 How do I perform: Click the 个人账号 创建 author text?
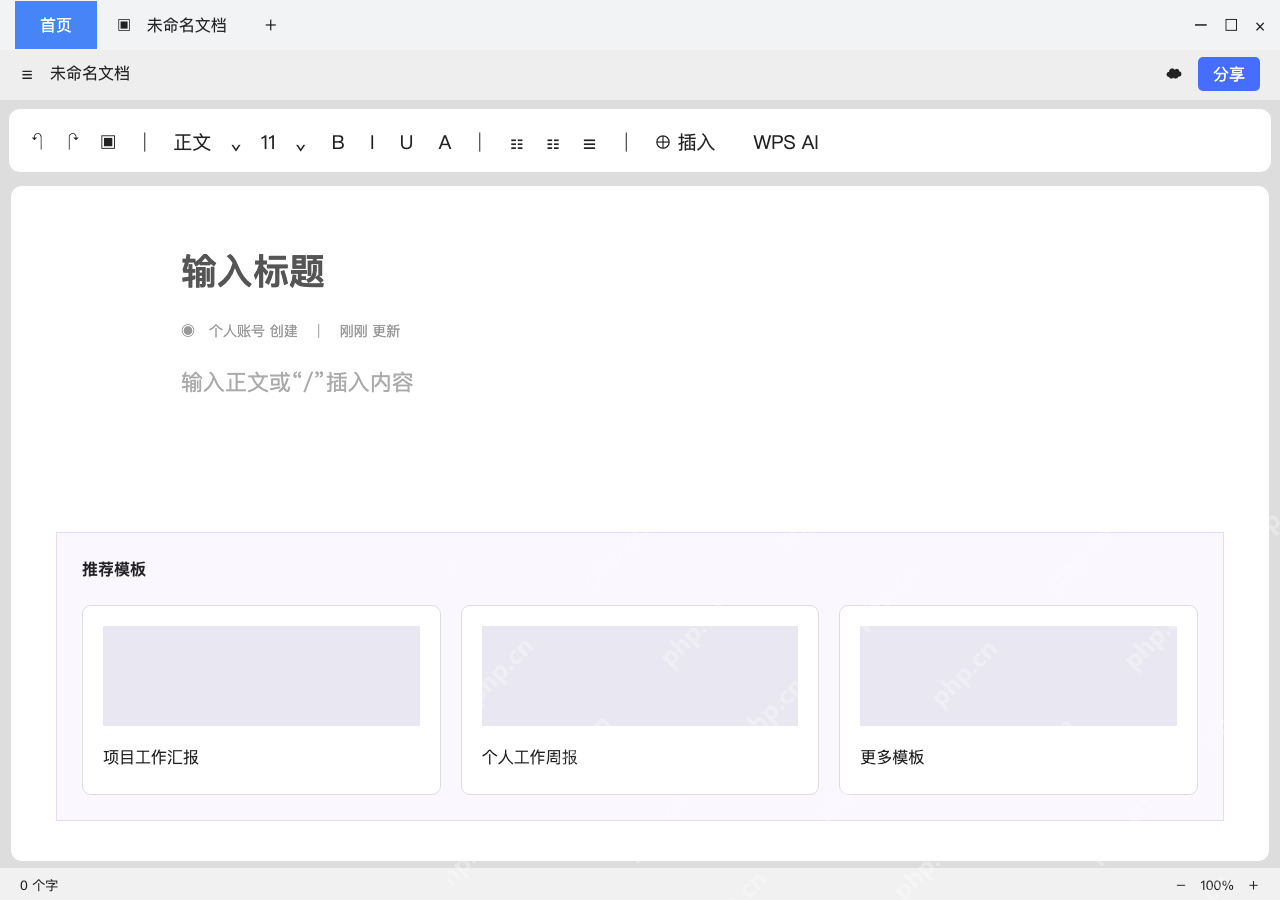pyautogui.click(x=253, y=331)
